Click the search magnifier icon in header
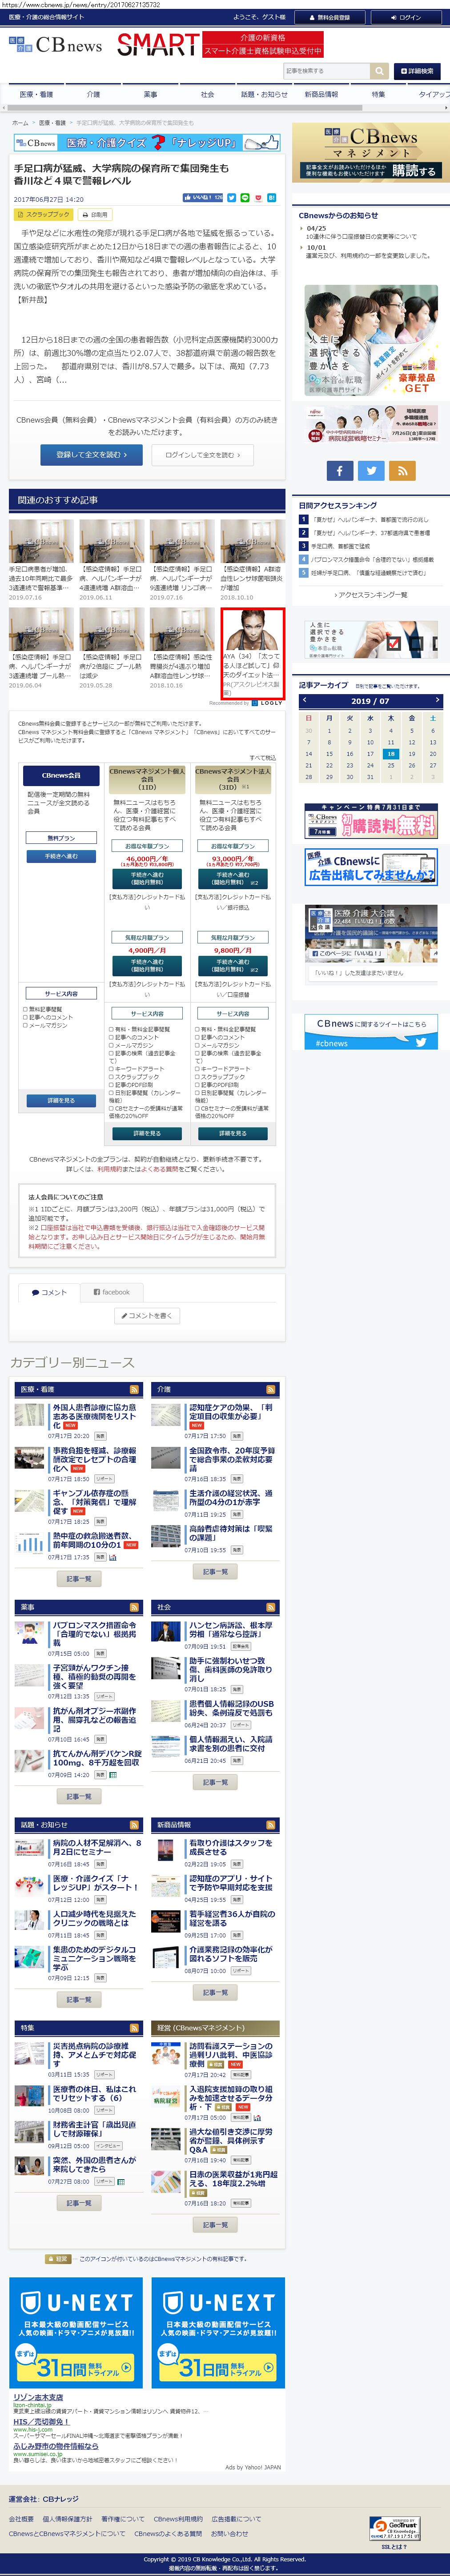 (379, 71)
